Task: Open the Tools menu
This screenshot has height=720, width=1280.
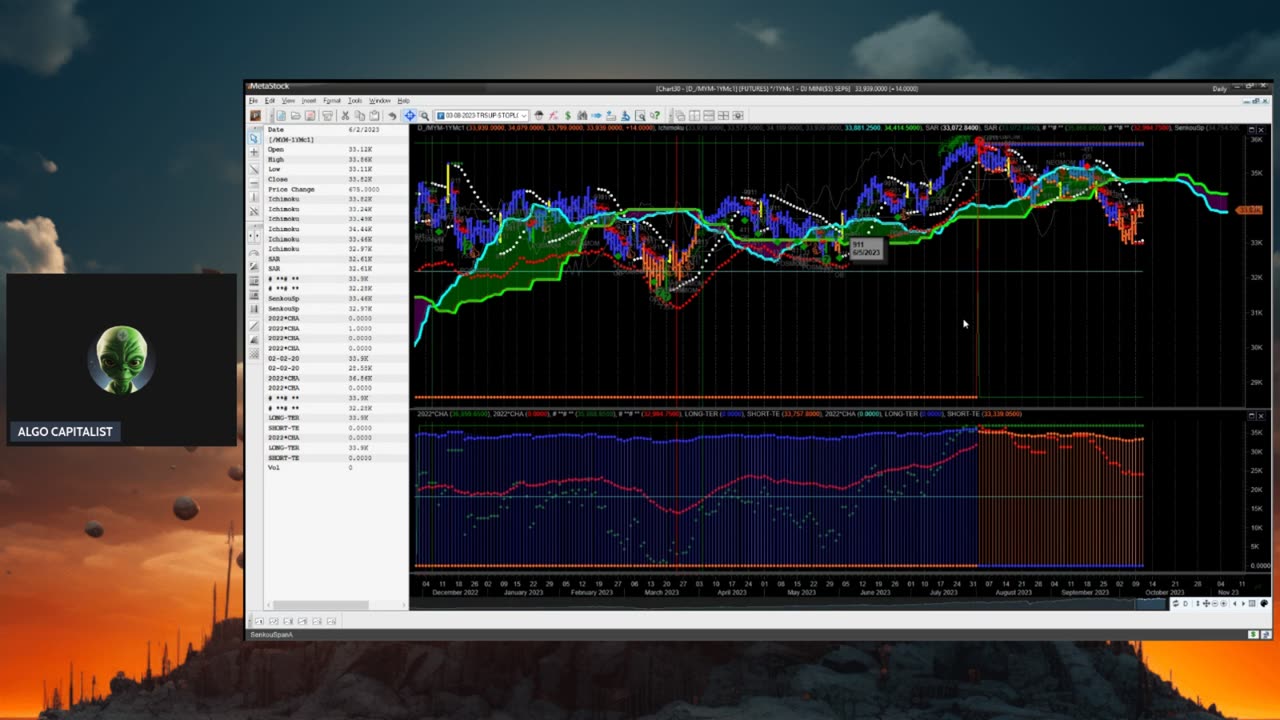Action: point(355,101)
